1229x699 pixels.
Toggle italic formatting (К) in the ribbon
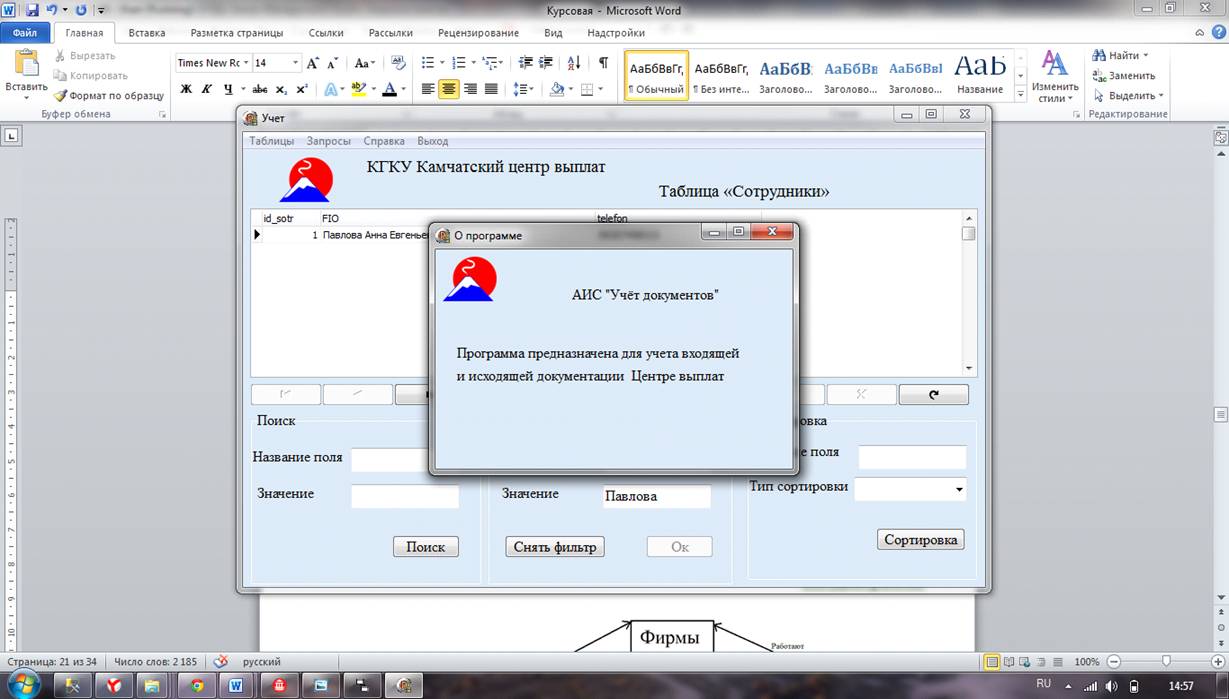pyautogui.click(x=207, y=89)
